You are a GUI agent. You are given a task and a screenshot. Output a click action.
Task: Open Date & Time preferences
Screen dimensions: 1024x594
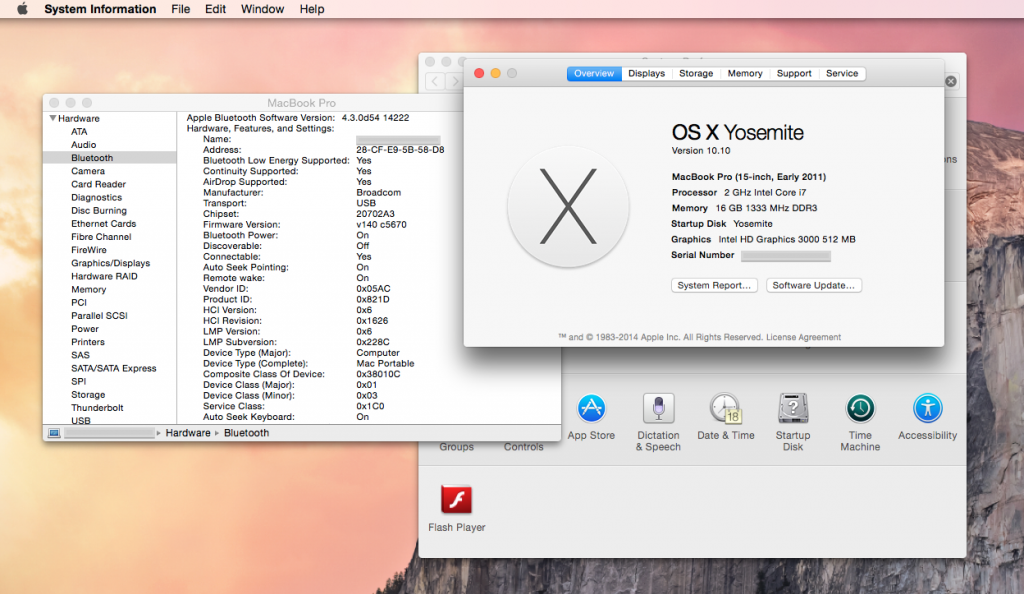726,409
